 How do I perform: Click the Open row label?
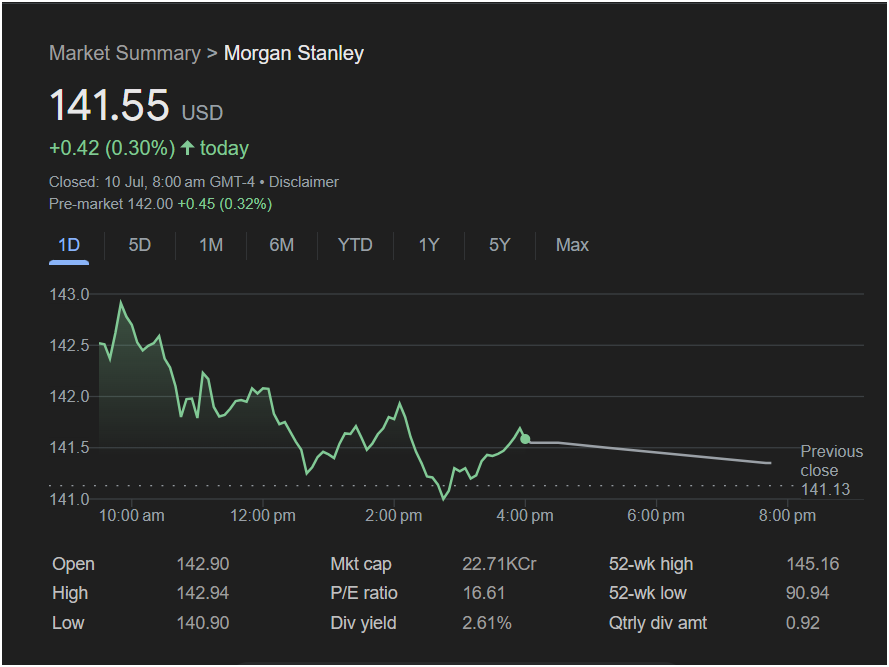(73, 564)
